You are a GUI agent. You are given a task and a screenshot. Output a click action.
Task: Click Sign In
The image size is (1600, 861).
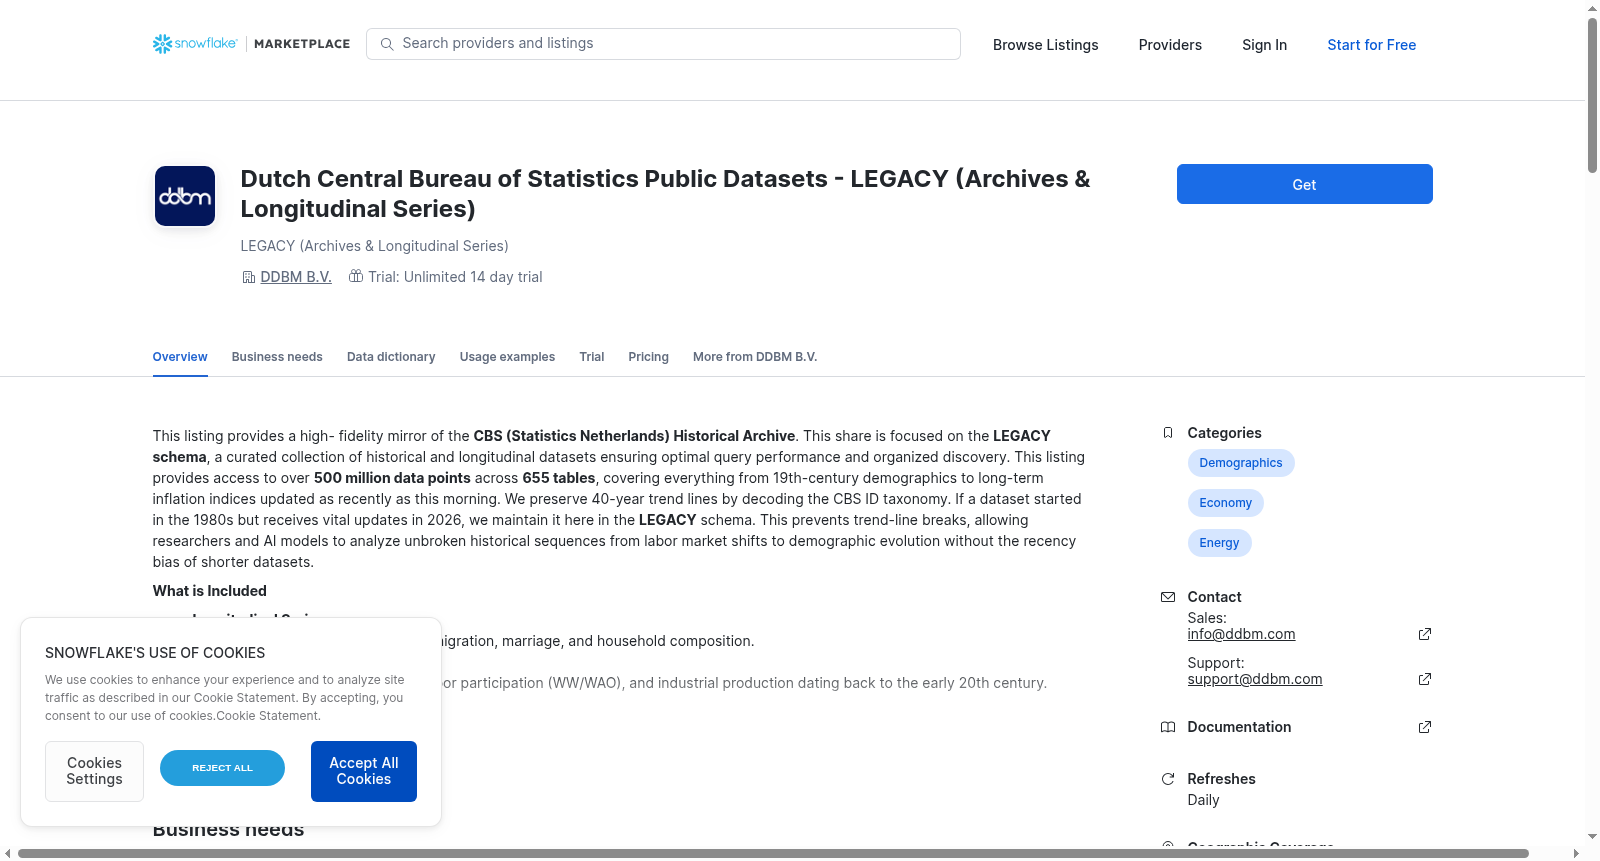[x=1264, y=45]
